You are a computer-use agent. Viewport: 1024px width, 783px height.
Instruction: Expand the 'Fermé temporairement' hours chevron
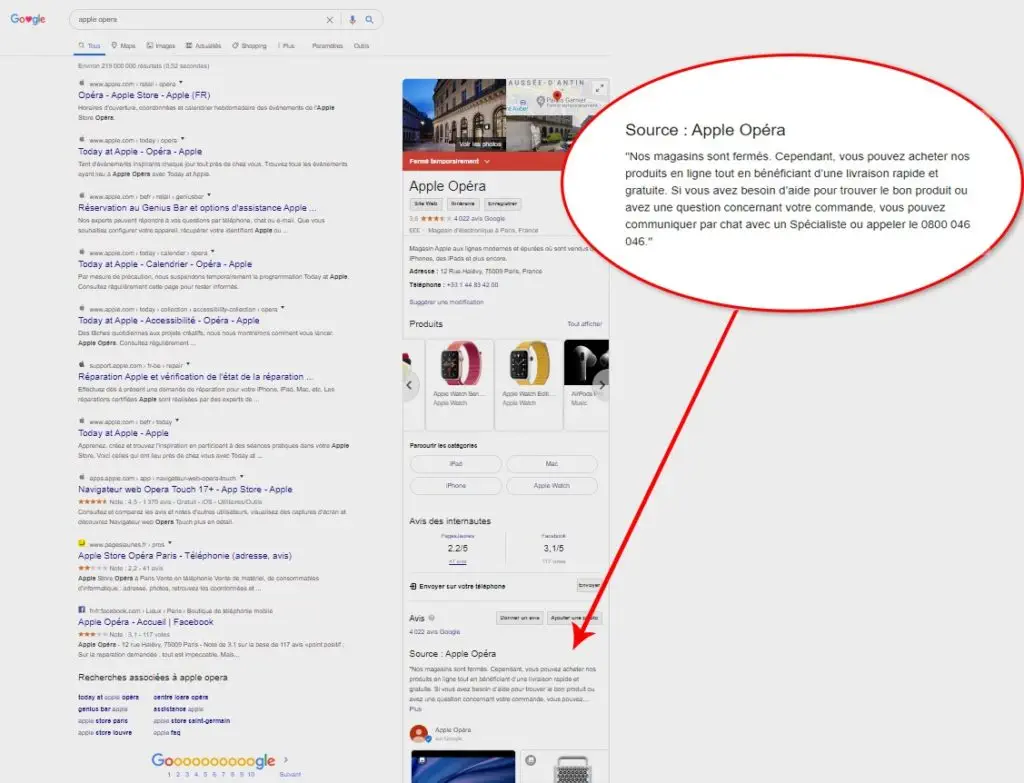pyautogui.click(x=487, y=161)
